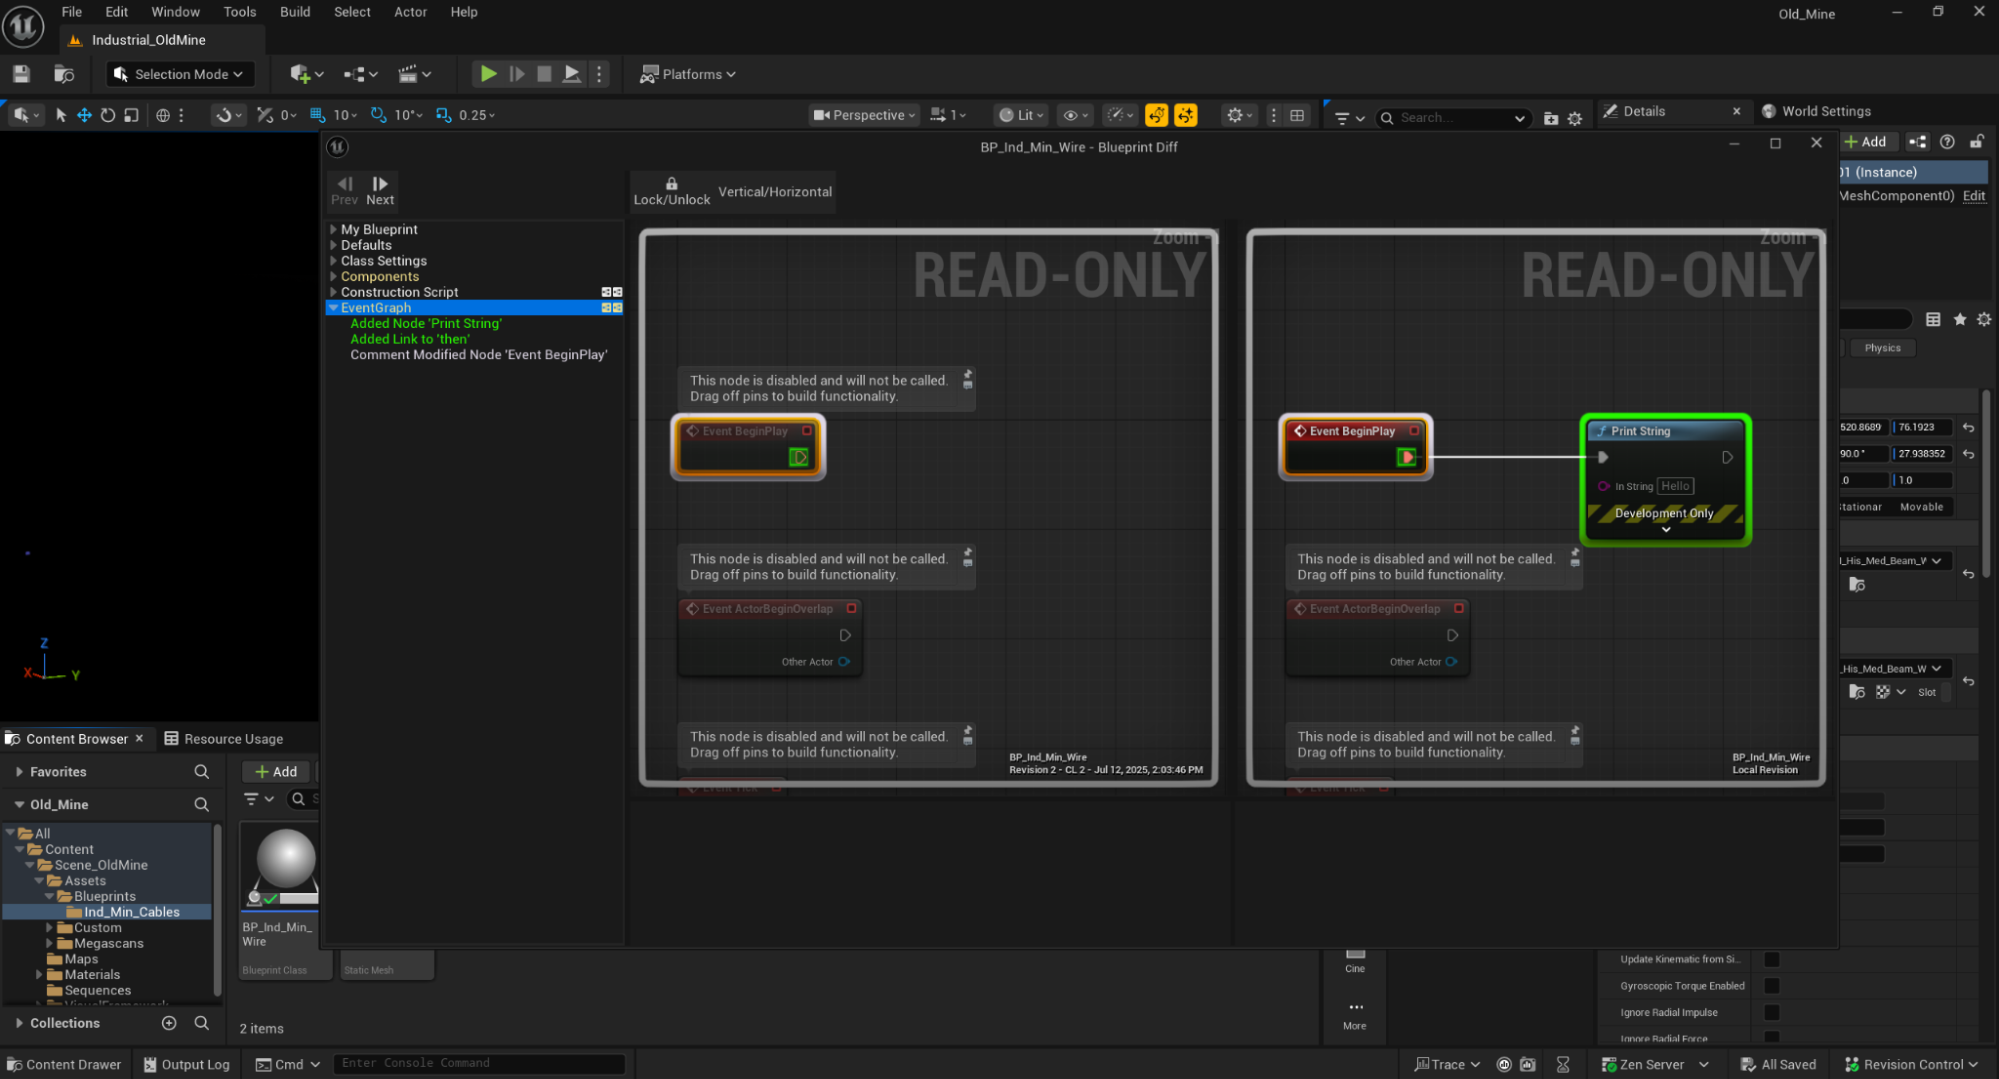Open the Cmd dropdown
This screenshot has width=1999, height=1079.
coord(288,1064)
